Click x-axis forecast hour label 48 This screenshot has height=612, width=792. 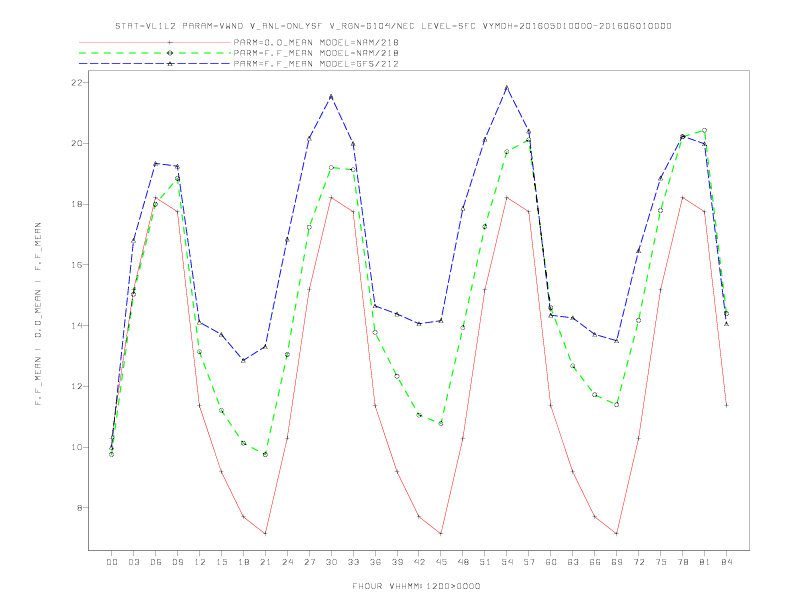[463, 562]
